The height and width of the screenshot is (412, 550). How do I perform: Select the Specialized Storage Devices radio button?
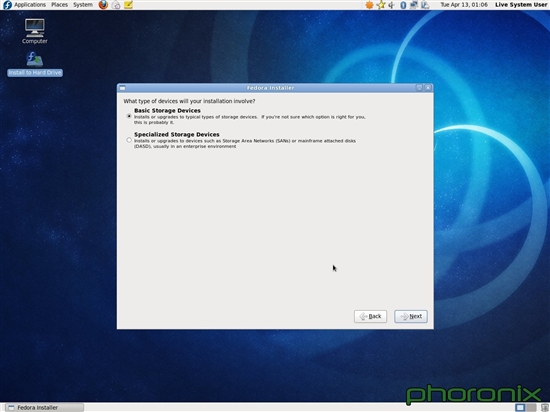(129, 140)
